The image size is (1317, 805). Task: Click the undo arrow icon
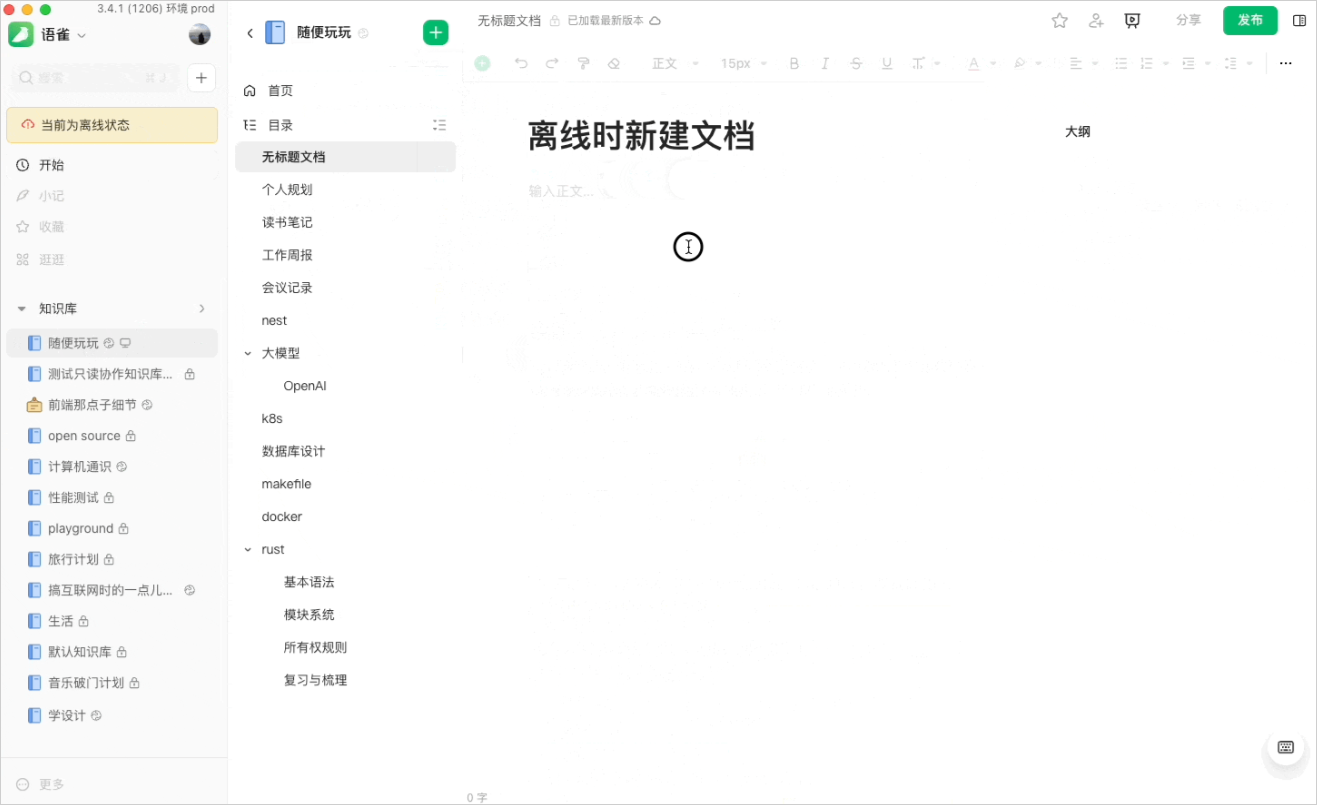click(x=521, y=63)
